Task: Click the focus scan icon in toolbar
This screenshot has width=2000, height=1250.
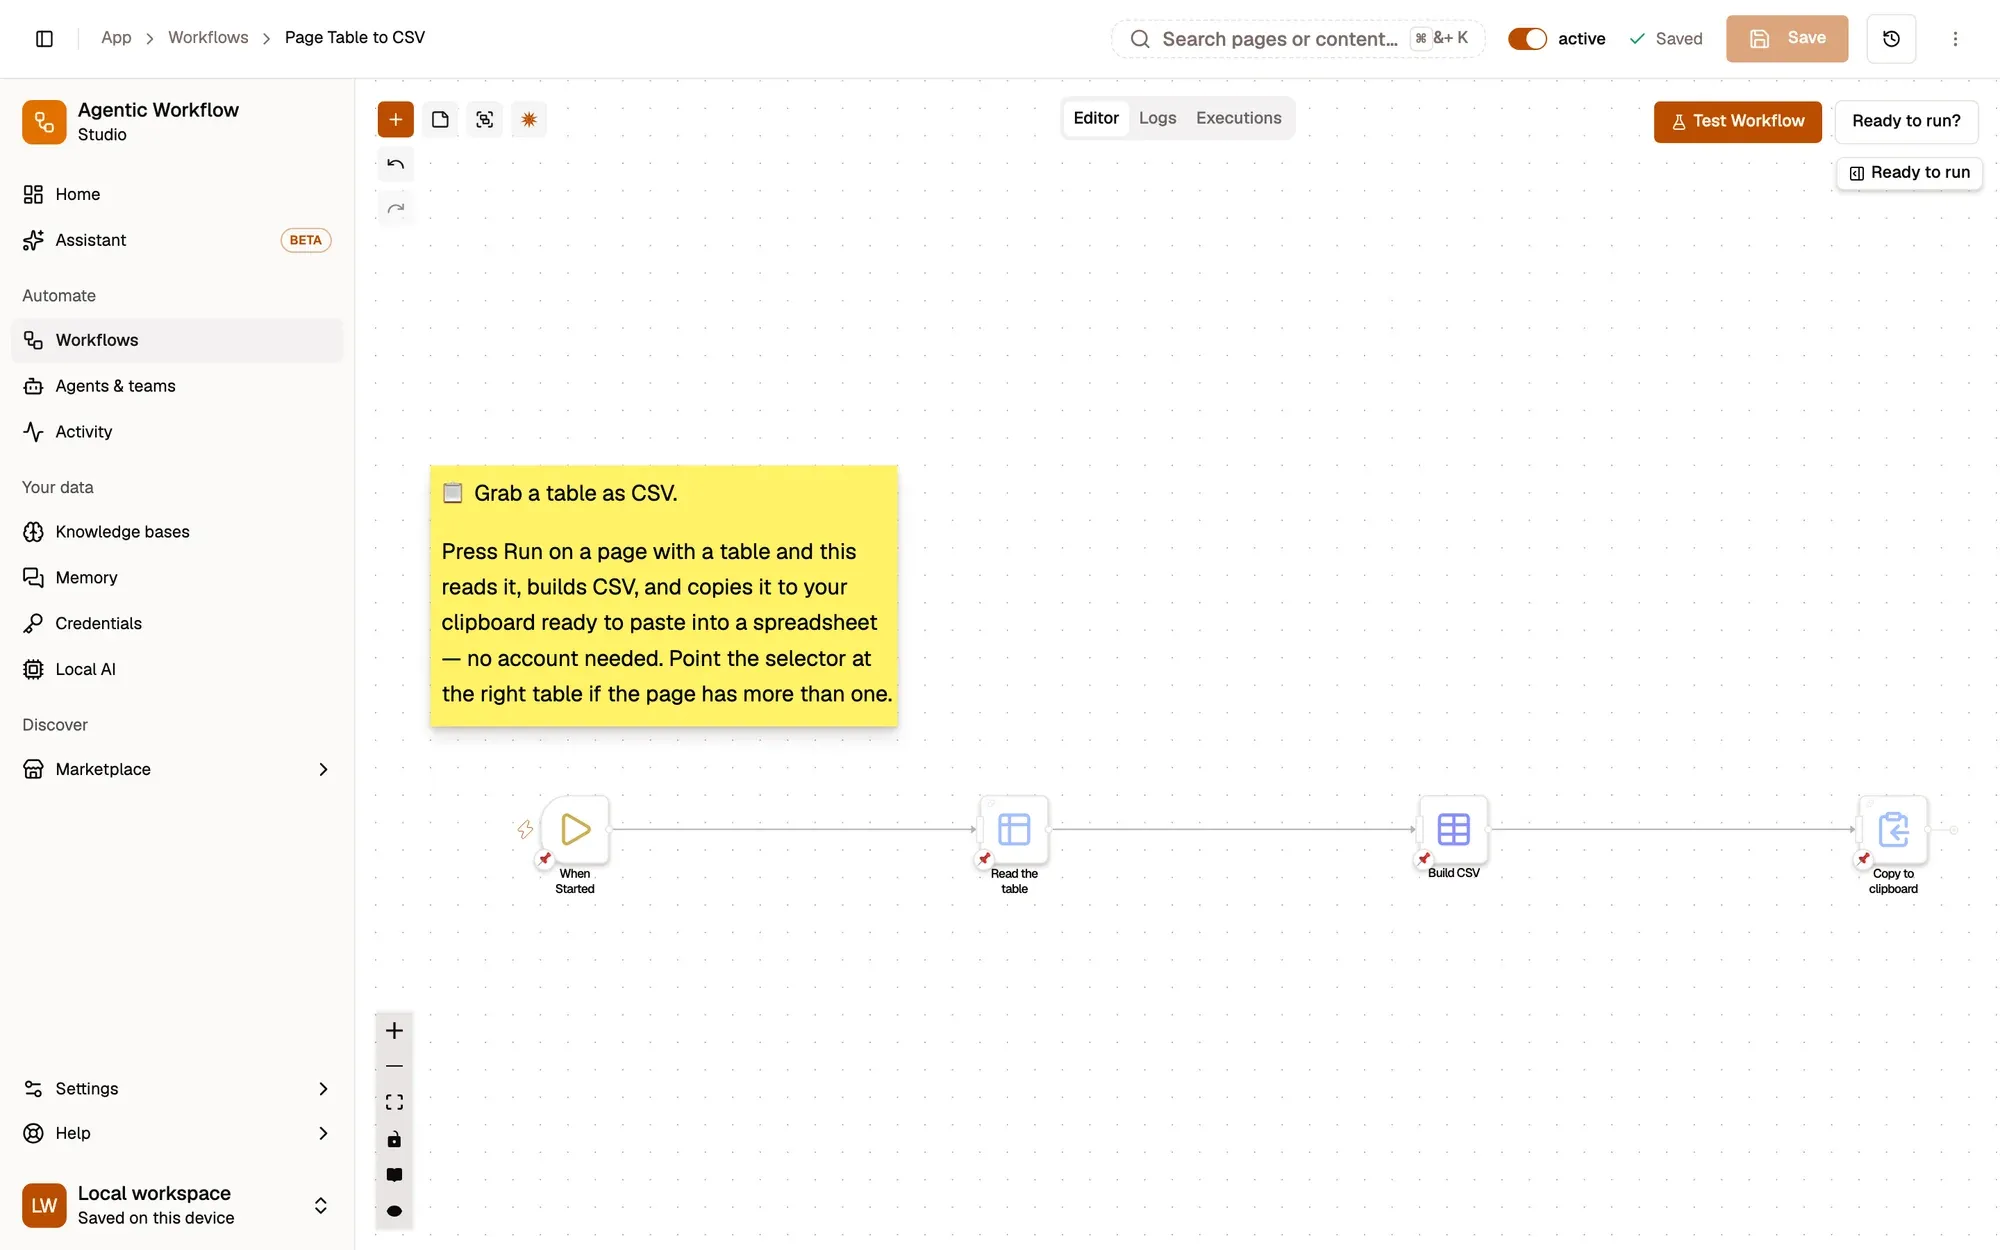Action: pos(485,120)
